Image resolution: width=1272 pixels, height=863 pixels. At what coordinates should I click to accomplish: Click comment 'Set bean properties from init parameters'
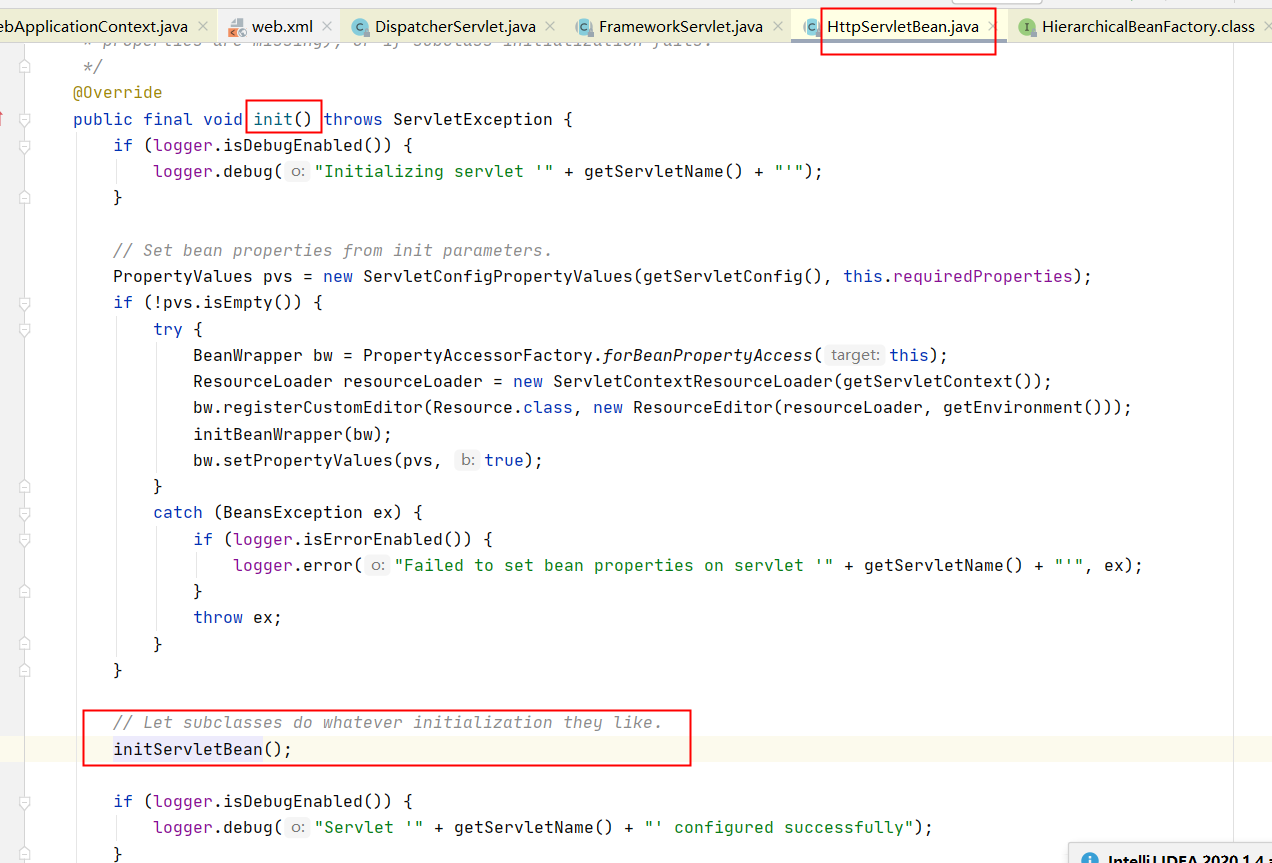pyautogui.click(x=332, y=250)
